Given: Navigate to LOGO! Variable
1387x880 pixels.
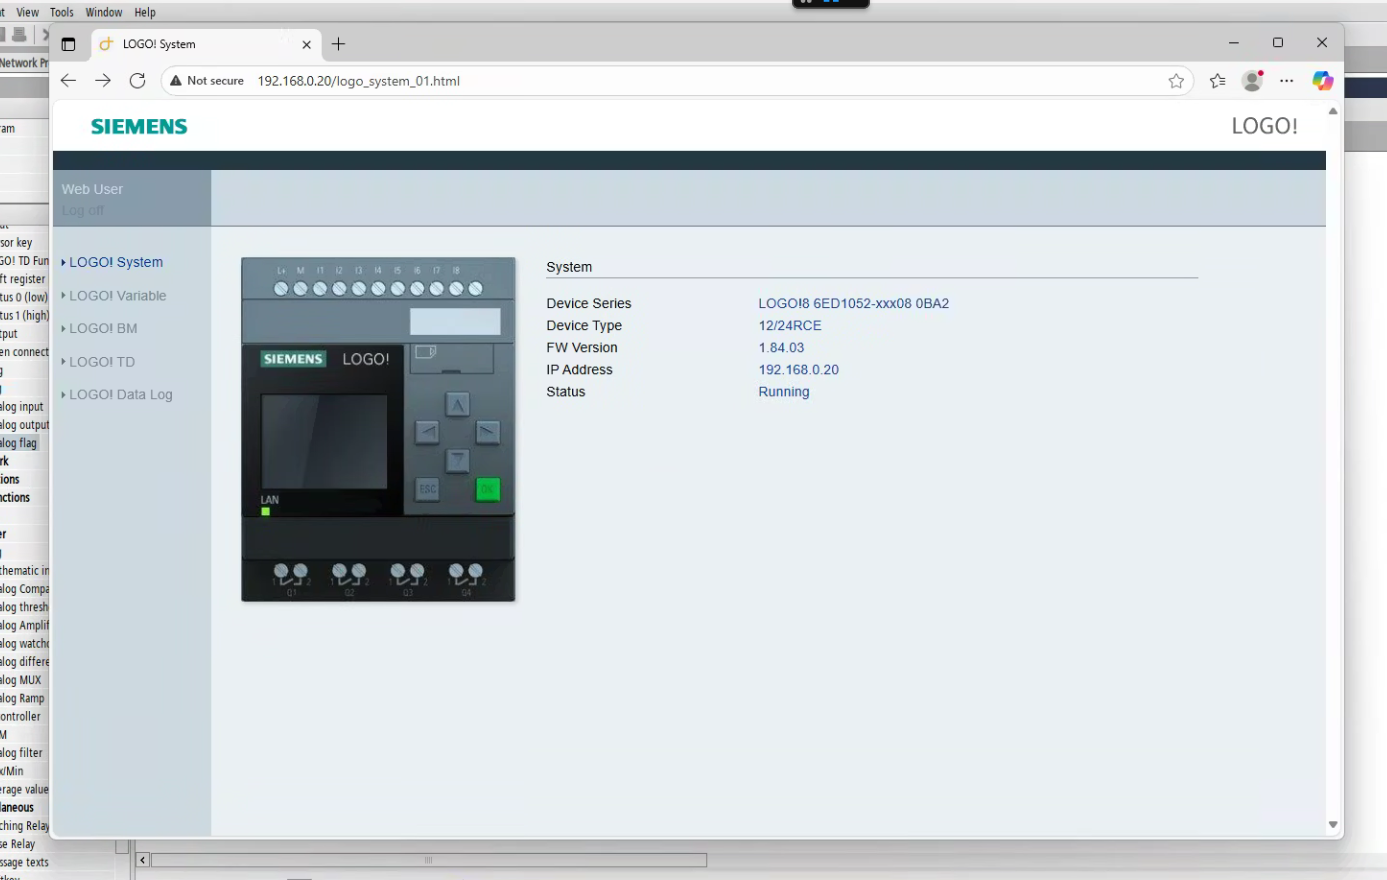Looking at the screenshot, I should click(x=117, y=296).
